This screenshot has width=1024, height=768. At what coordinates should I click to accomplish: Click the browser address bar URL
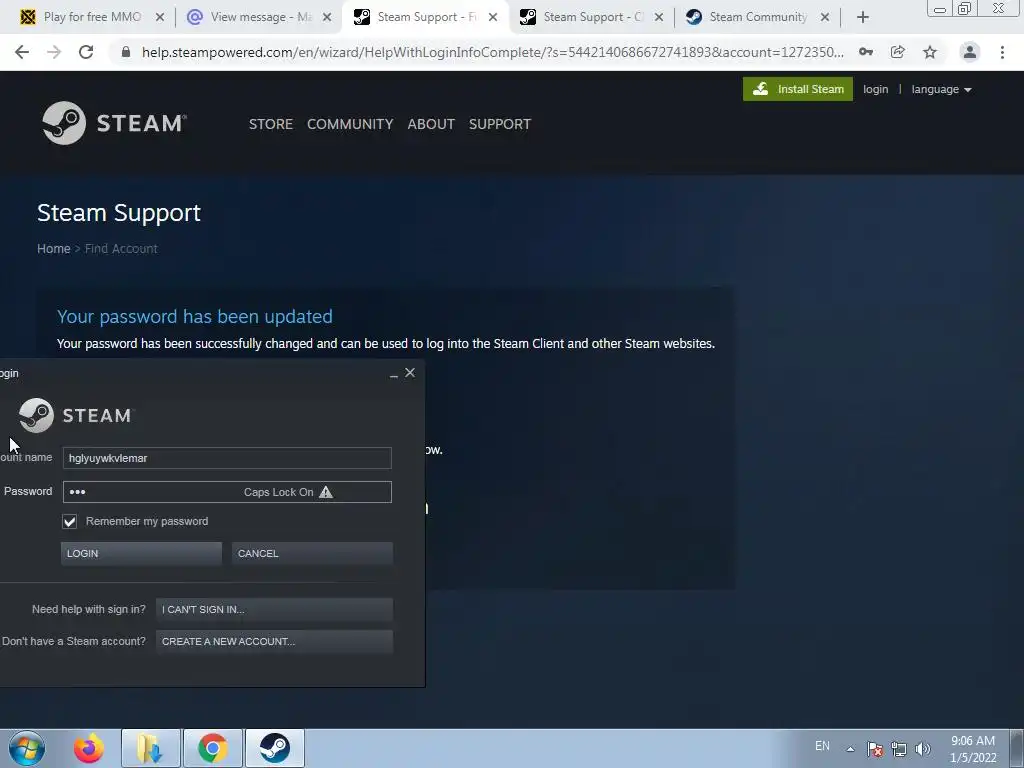[x=492, y=52]
